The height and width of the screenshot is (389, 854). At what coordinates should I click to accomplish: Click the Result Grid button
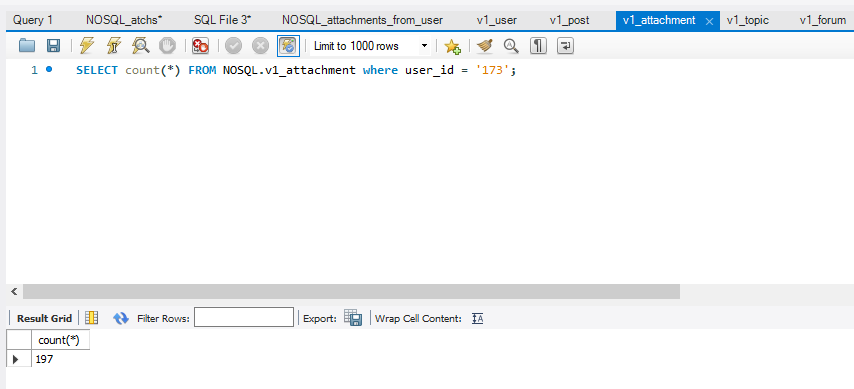tap(44, 318)
